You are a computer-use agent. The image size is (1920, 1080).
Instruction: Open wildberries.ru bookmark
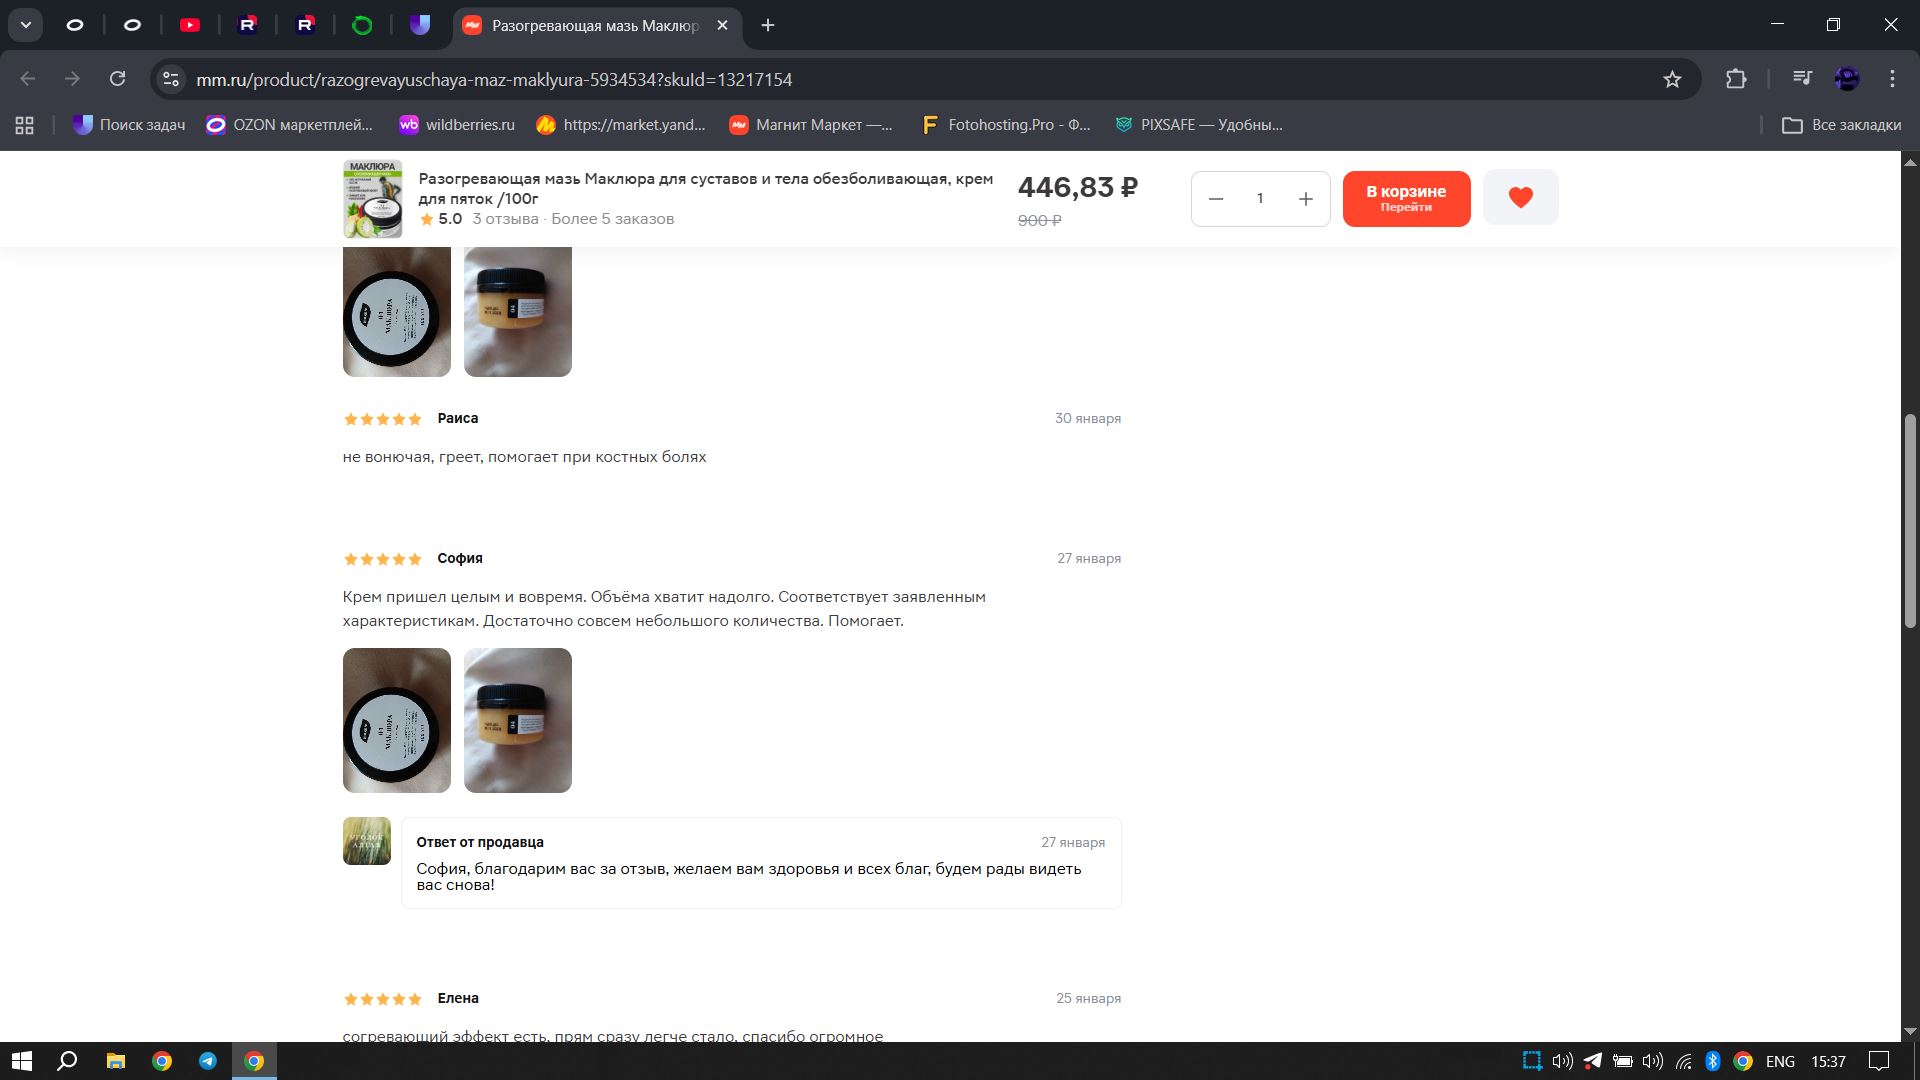click(x=456, y=125)
